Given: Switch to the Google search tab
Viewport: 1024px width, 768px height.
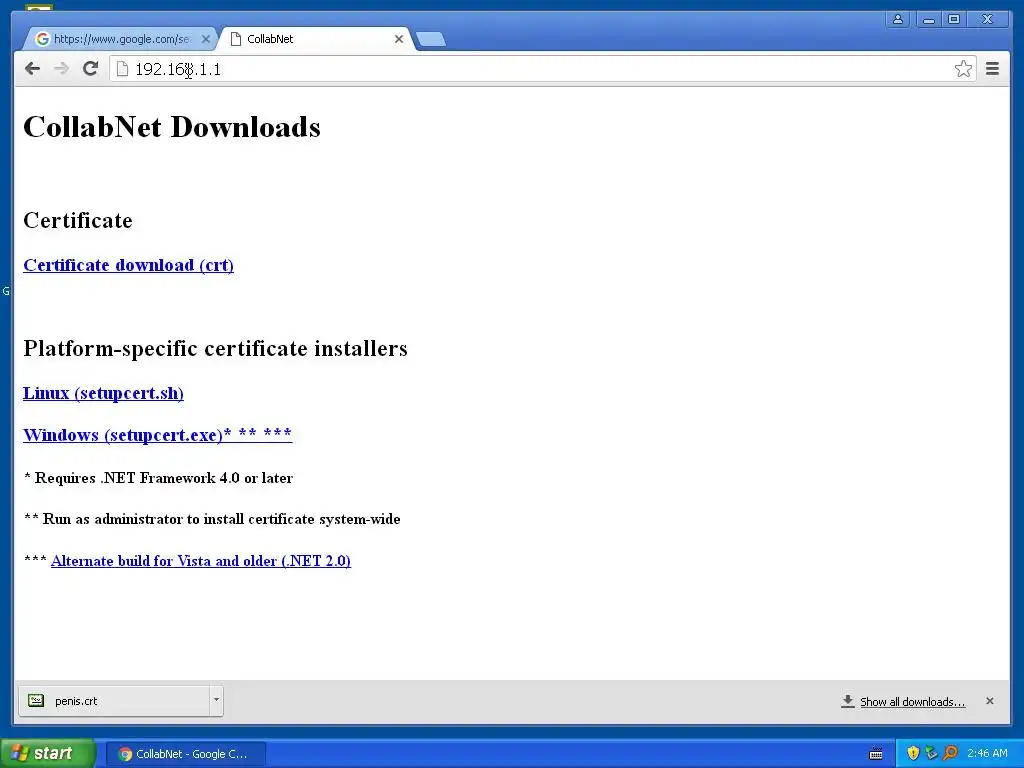Looking at the screenshot, I should click(122, 39).
